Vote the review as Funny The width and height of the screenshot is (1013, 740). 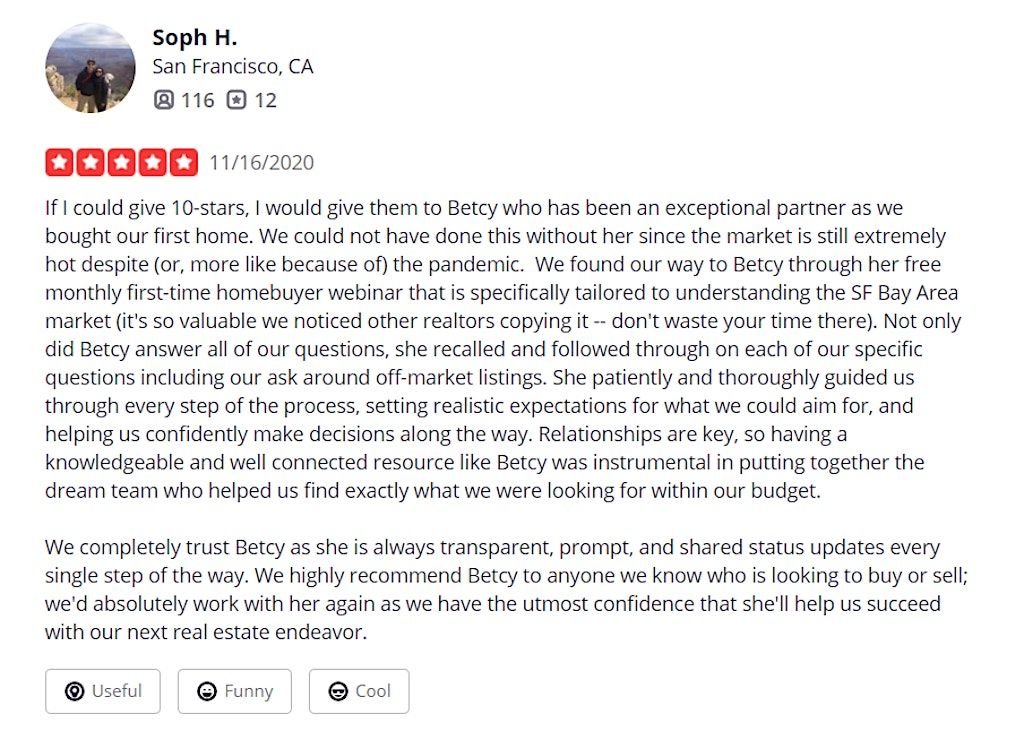click(235, 691)
